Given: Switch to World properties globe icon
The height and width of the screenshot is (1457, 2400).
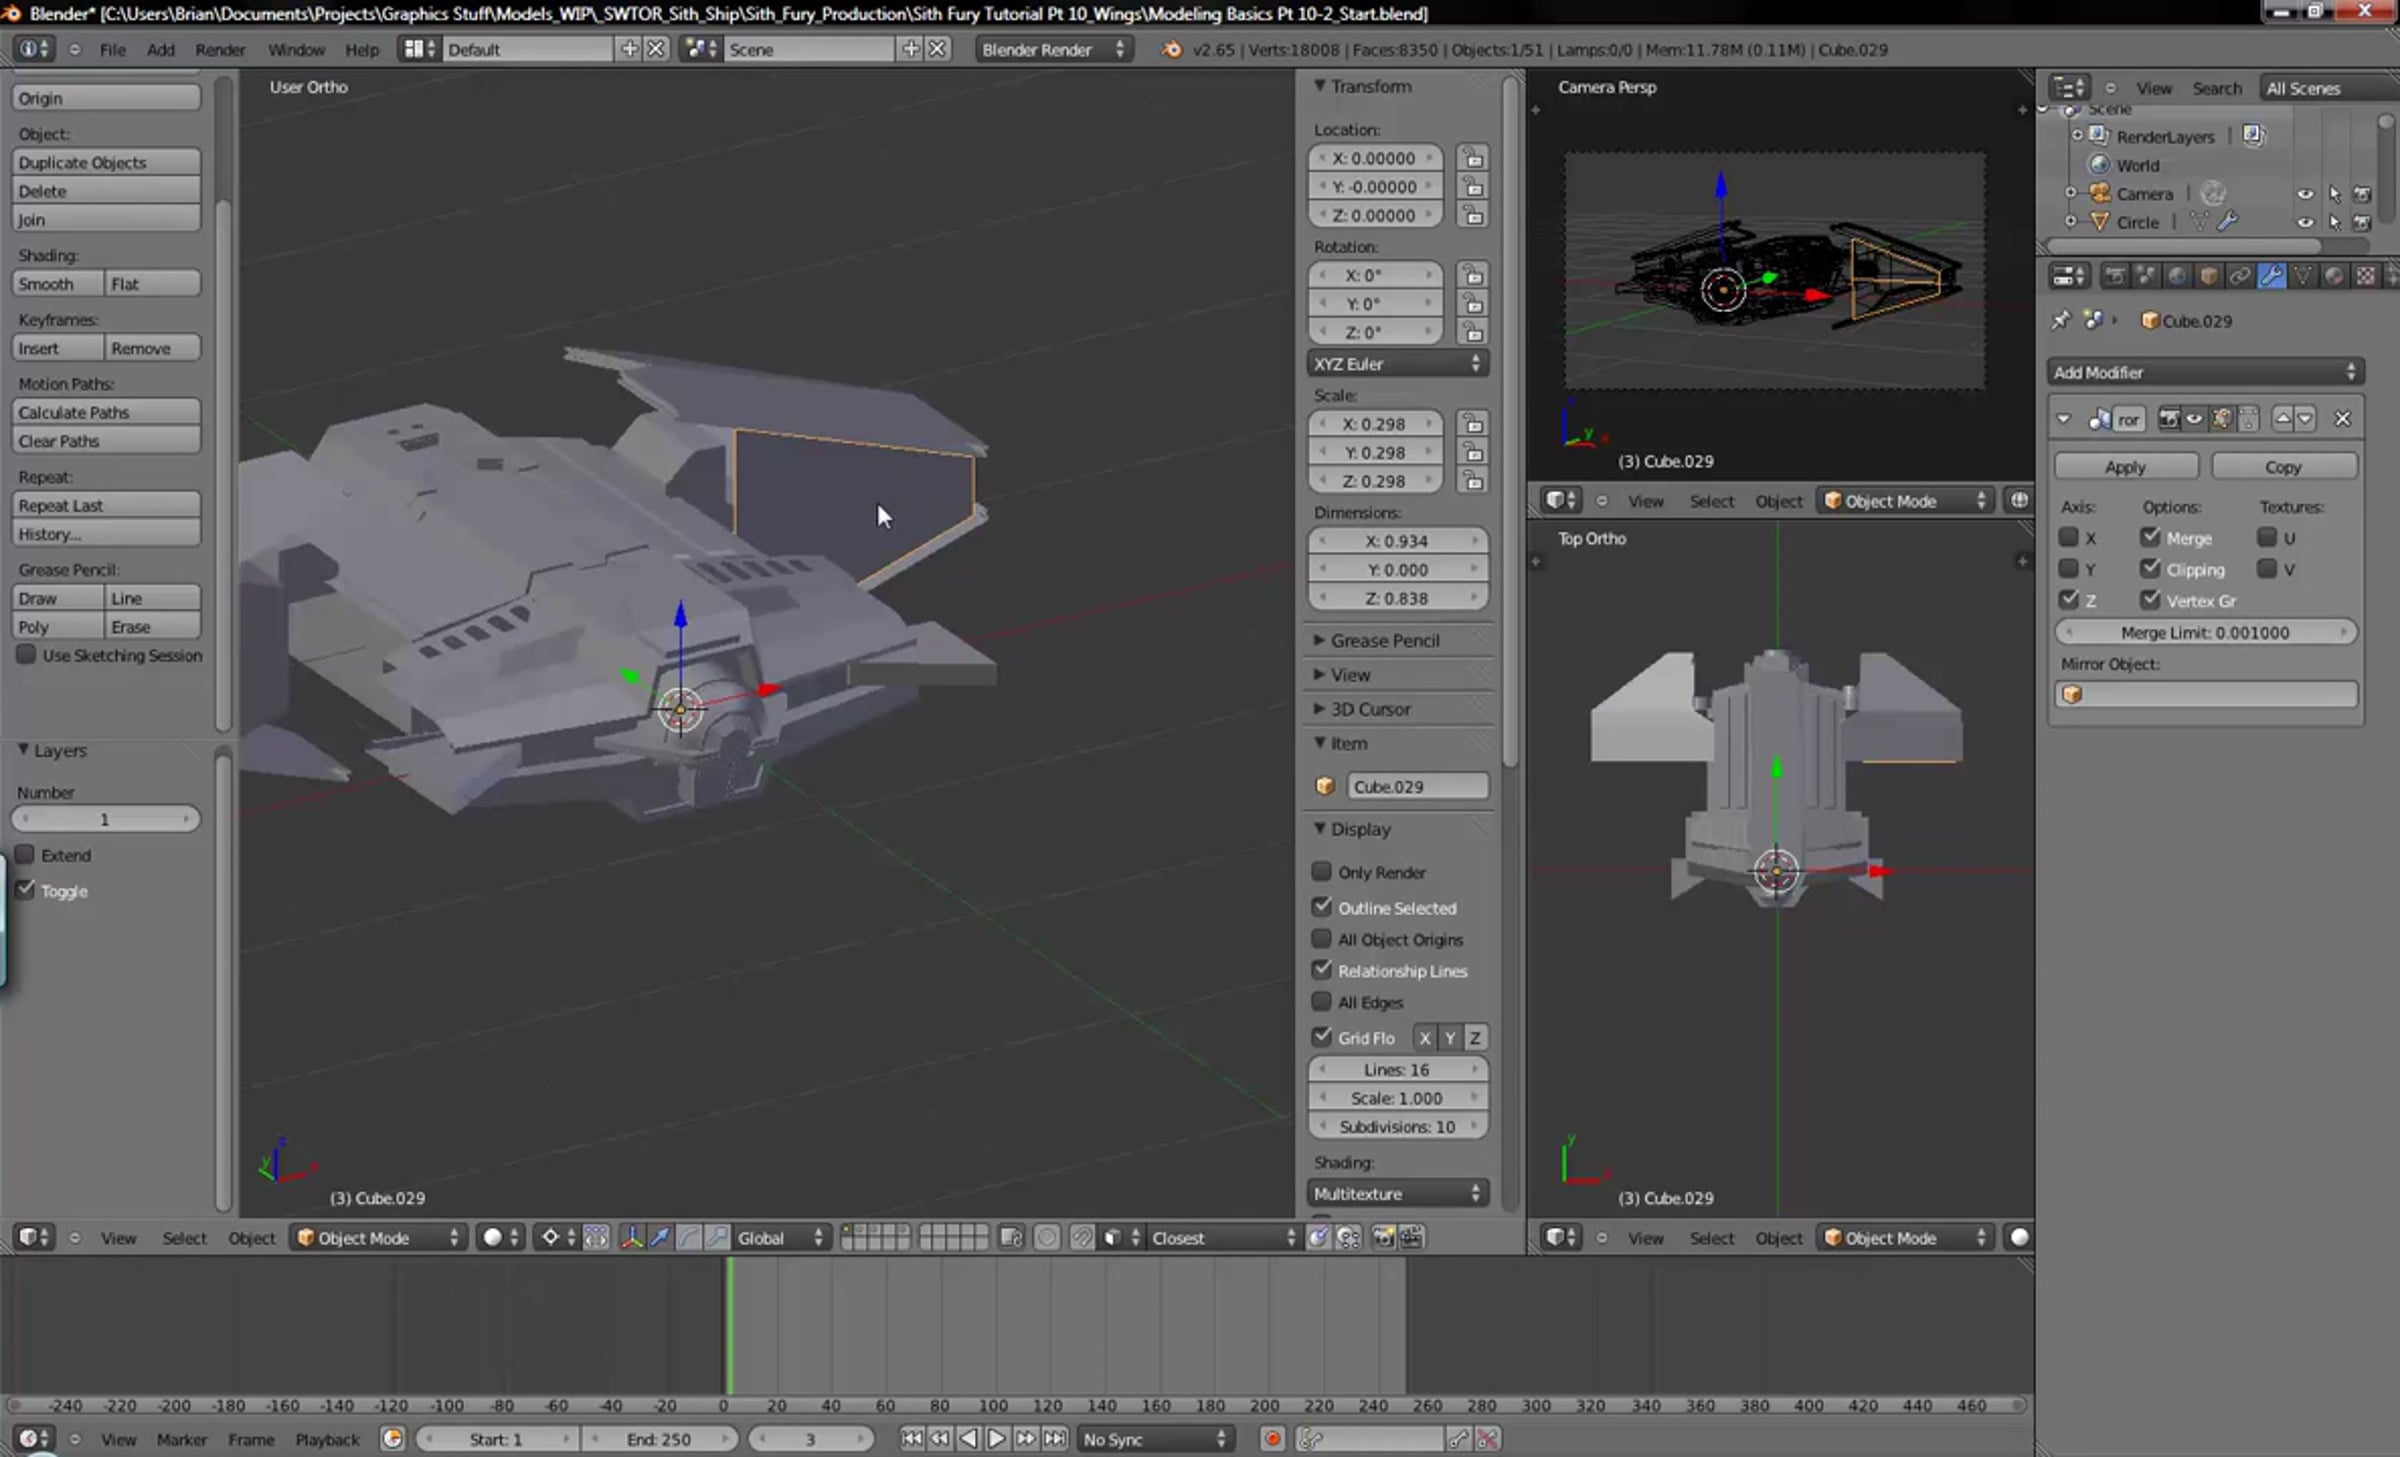Looking at the screenshot, I should 2177,276.
